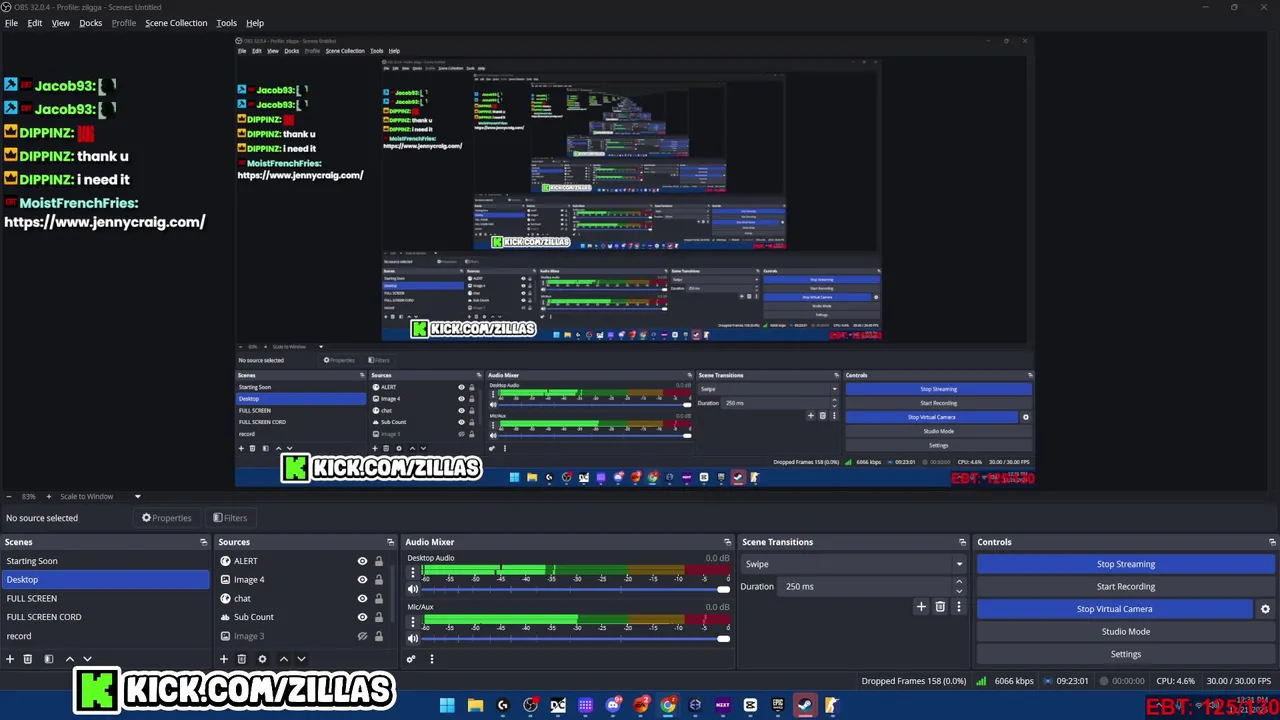Open Scale to Window dropdown arrow
This screenshot has height=720, width=1280.
[x=137, y=496]
